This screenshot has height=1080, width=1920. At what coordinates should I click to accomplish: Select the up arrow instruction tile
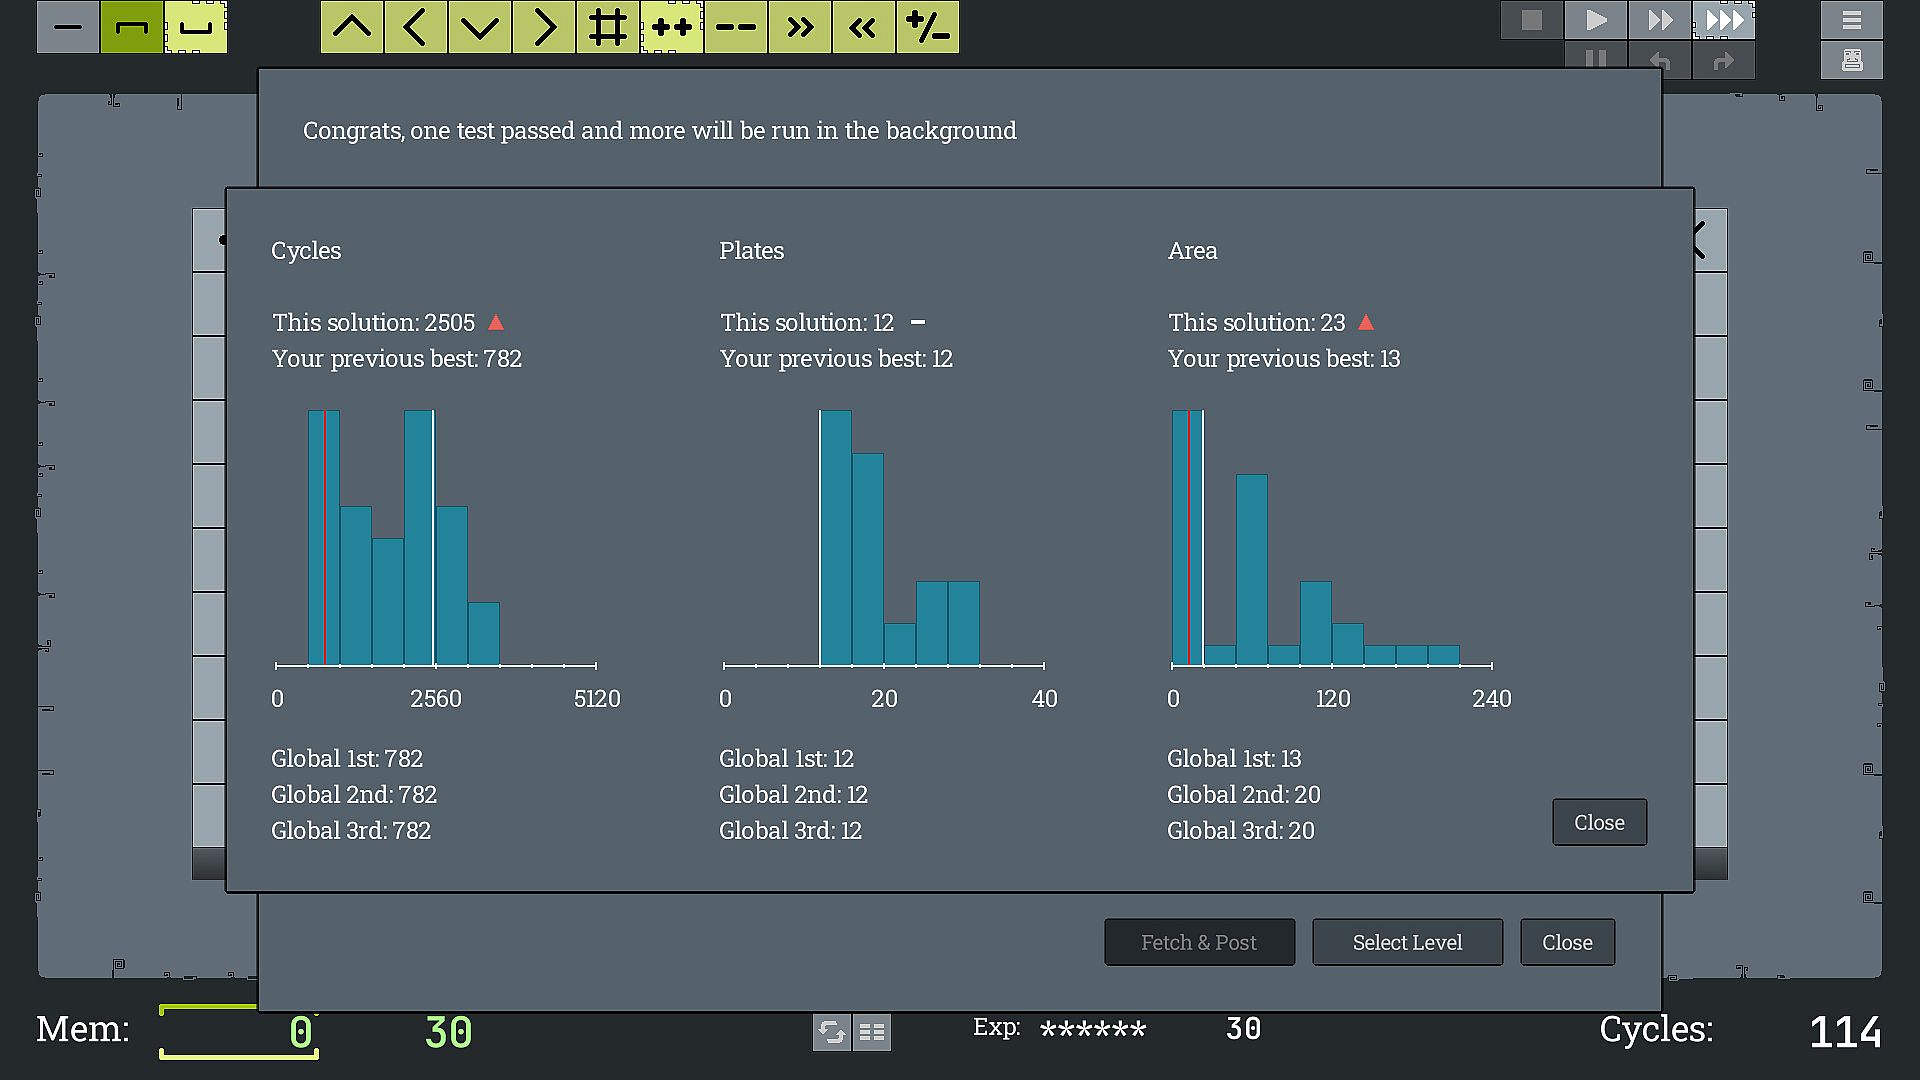(352, 27)
